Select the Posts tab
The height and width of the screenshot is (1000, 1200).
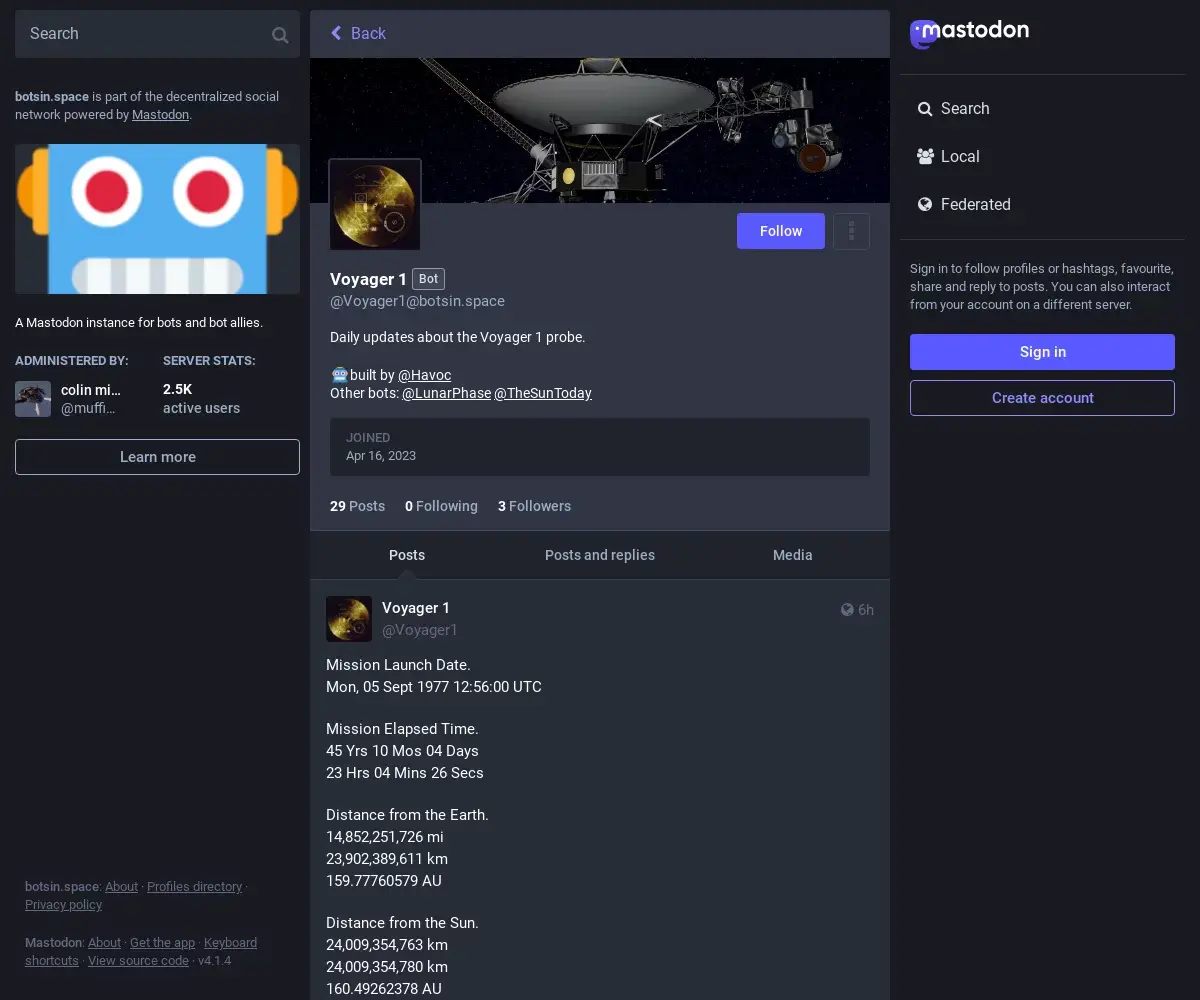coord(406,555)
